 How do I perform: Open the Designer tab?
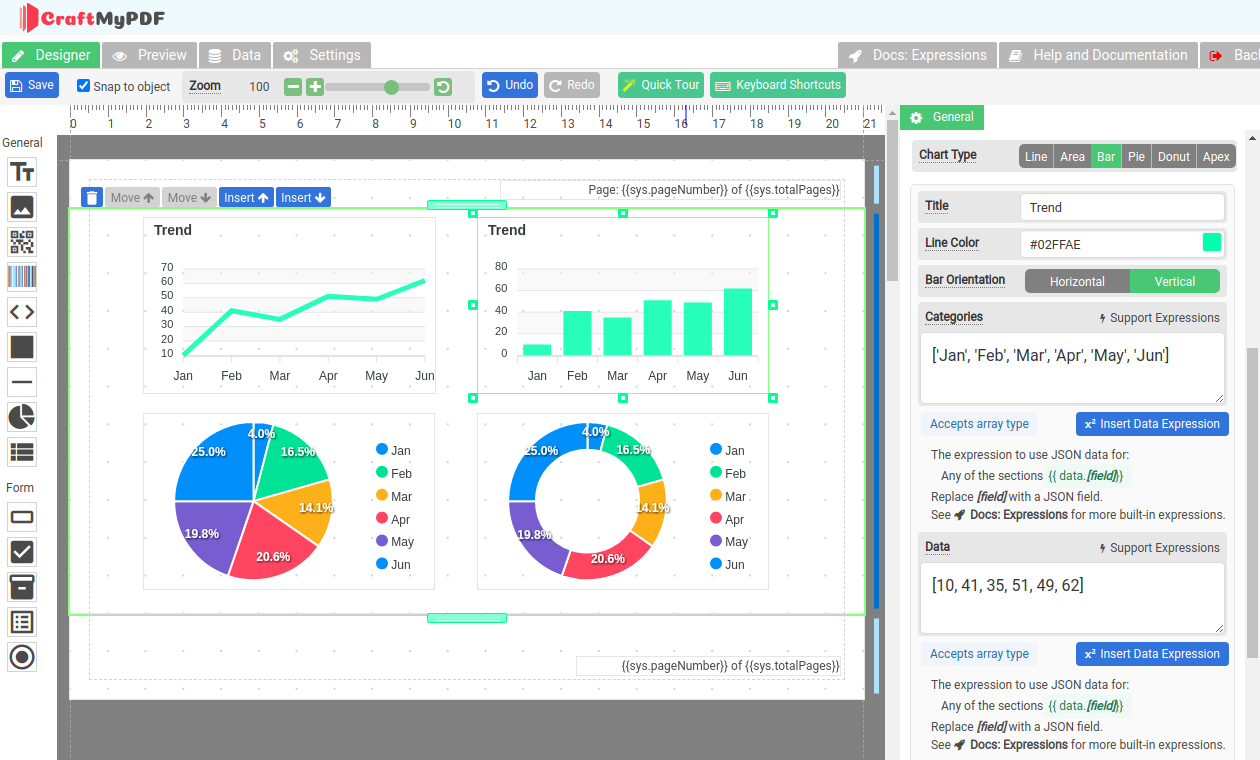tap(51, 55)
